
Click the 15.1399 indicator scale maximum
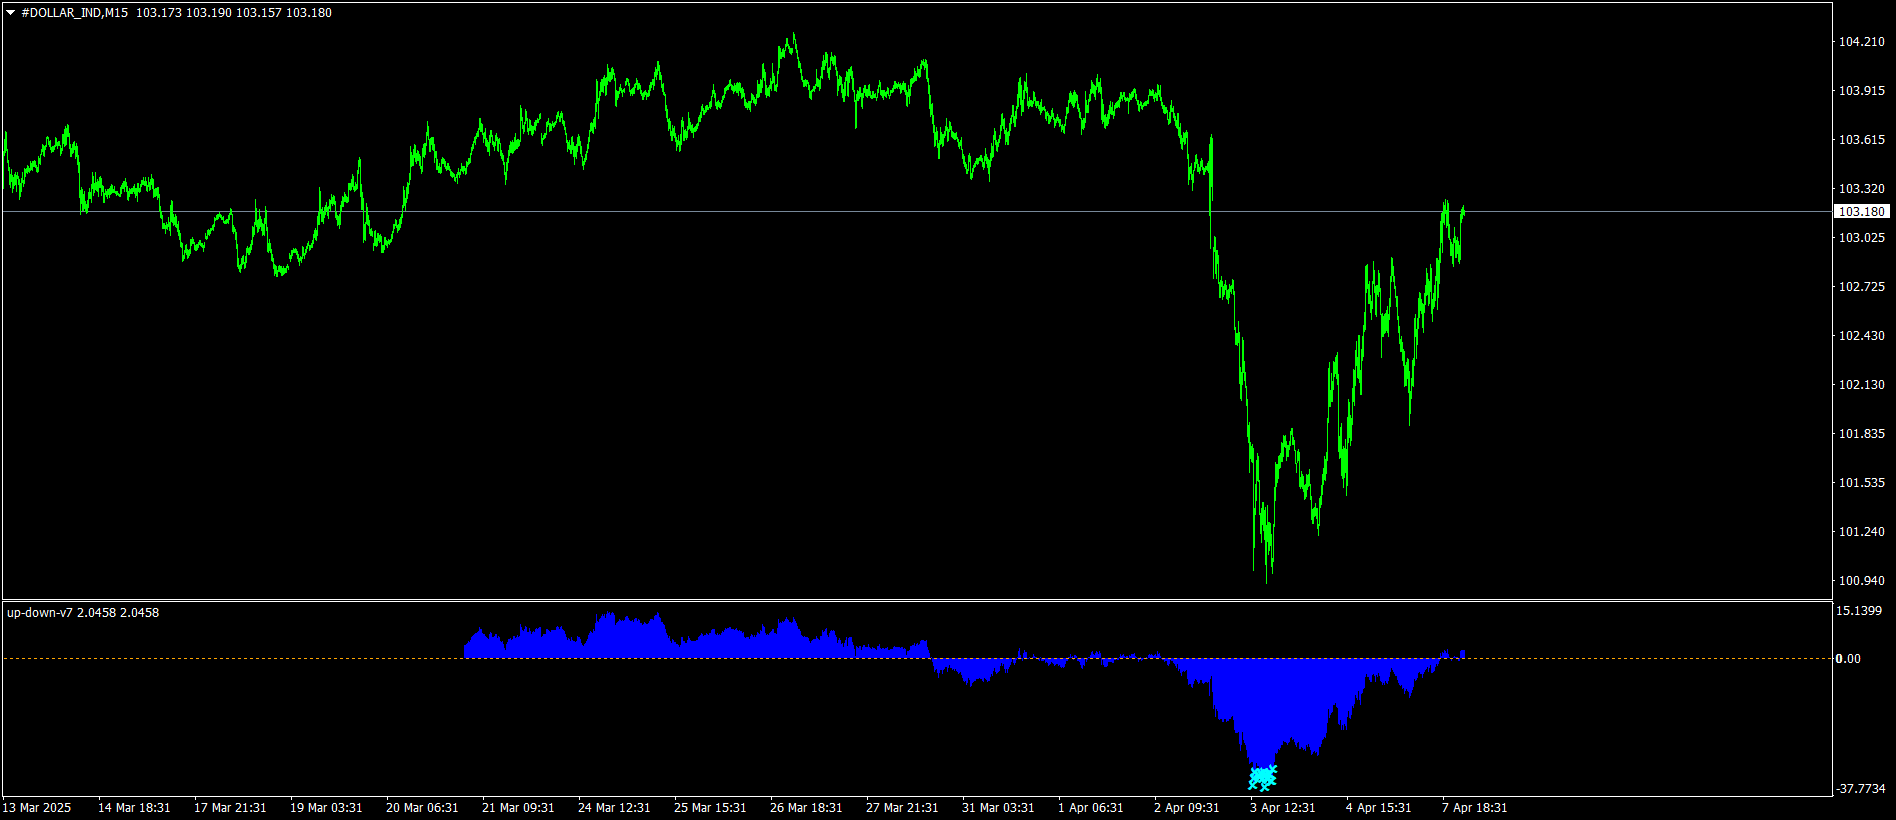[1859, 611]
